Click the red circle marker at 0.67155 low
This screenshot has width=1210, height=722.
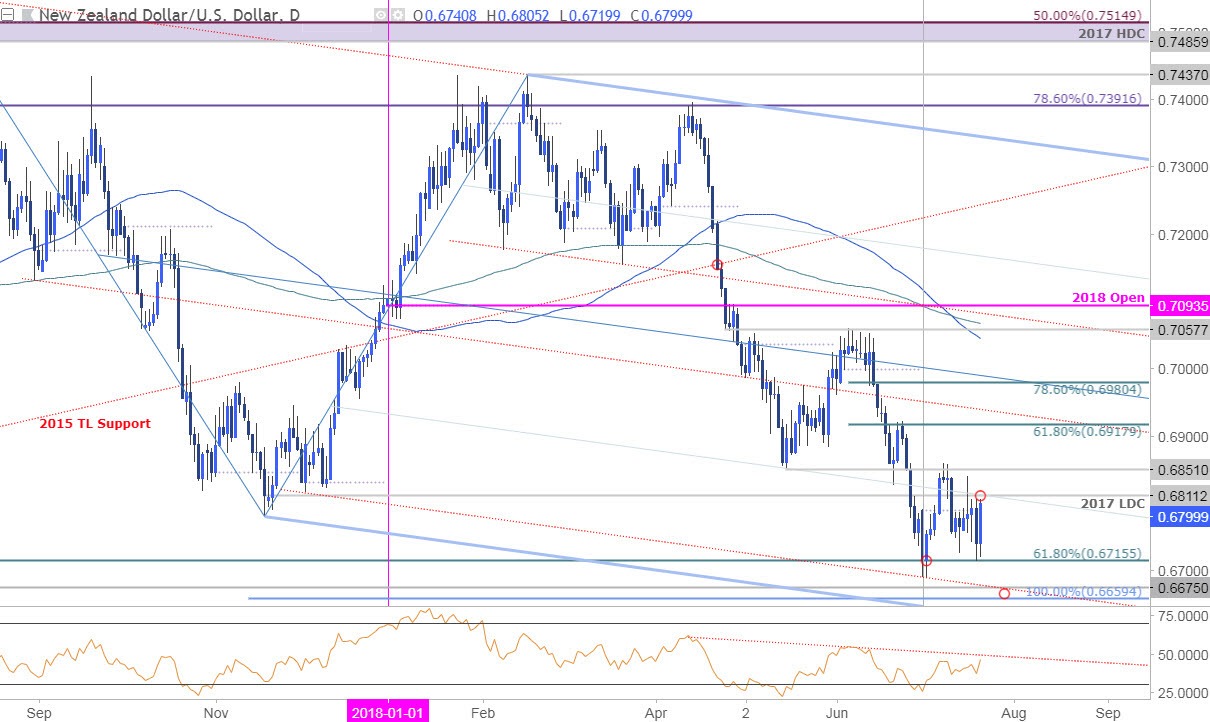(x=927, y=560)
